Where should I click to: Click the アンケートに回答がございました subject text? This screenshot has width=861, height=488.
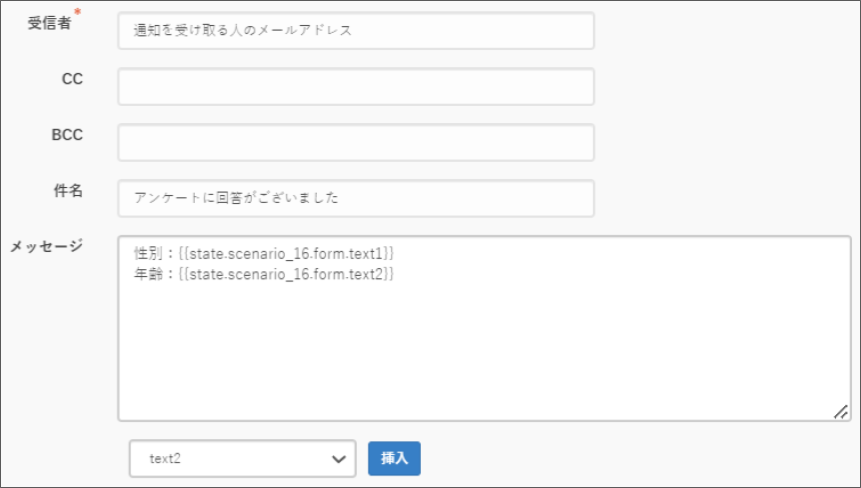tap(236, 198)
